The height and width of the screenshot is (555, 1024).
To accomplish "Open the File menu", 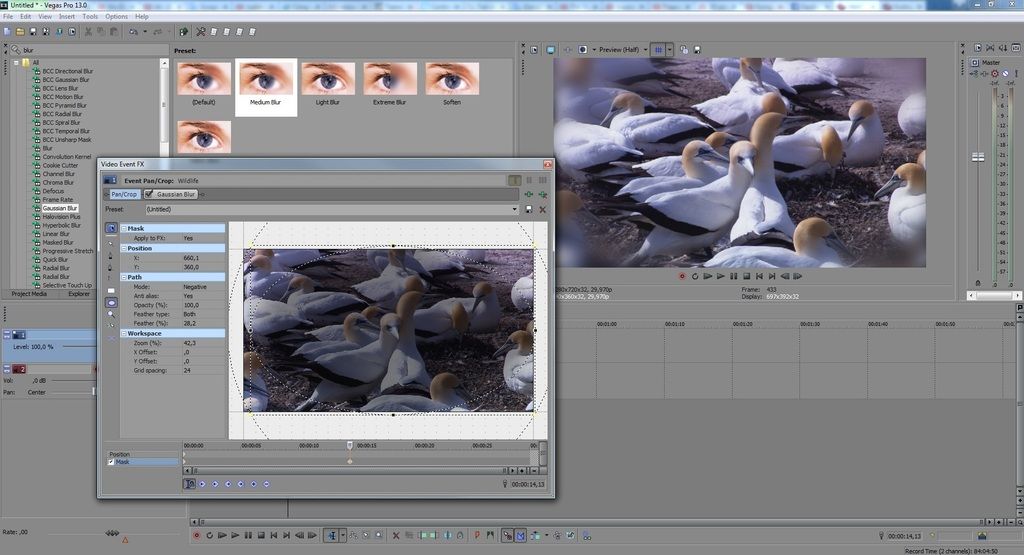I will pos(8,16).
